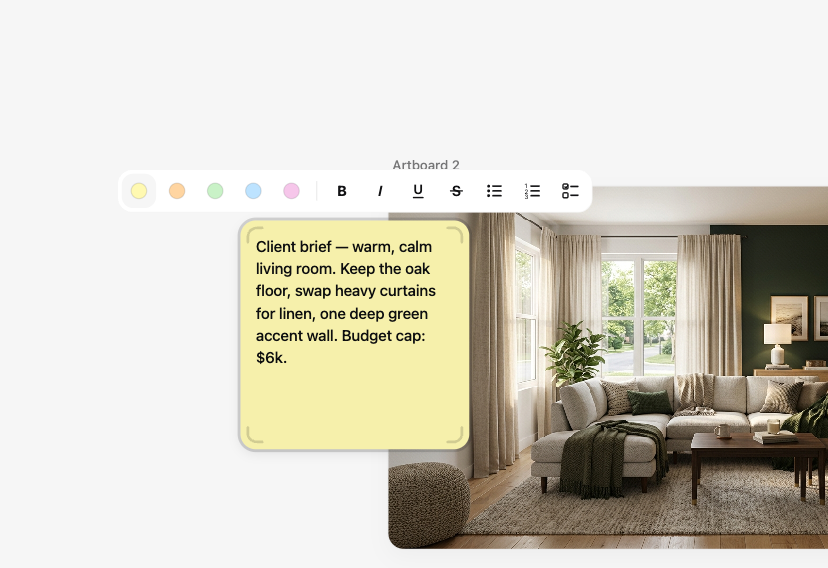Underline the selected note text
Screen dimensions: 828x568
point(418,191)
